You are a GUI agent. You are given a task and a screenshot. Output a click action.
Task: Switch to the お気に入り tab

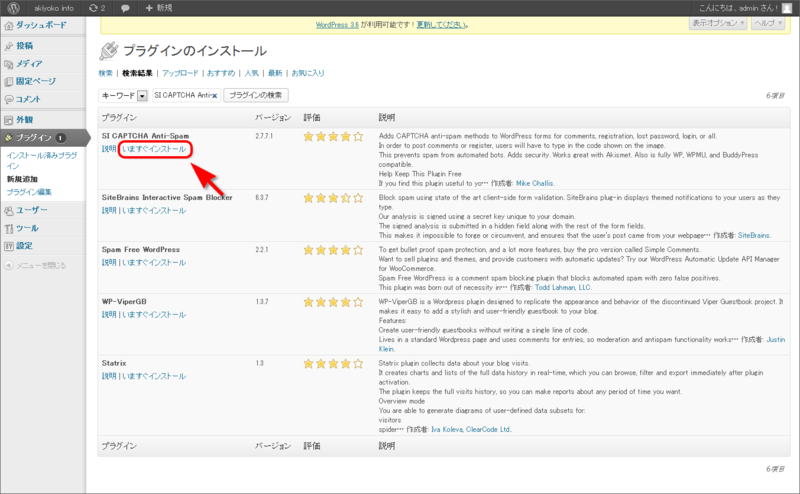pos(308,73)
